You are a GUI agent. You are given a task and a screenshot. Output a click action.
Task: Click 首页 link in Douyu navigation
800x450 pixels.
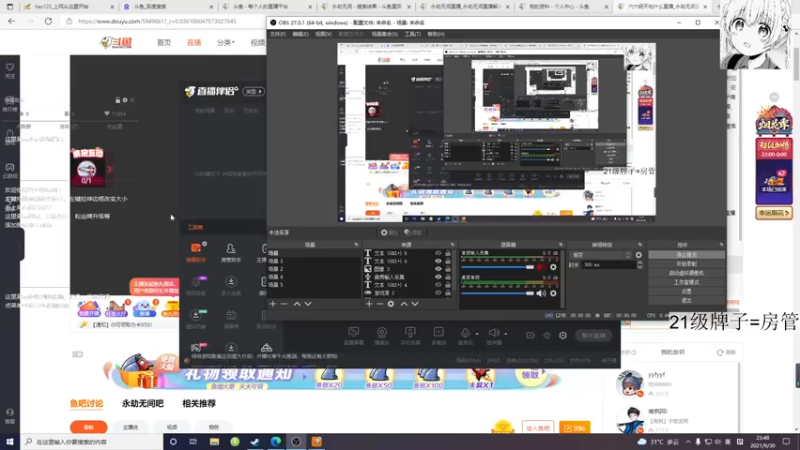point(164,42)
